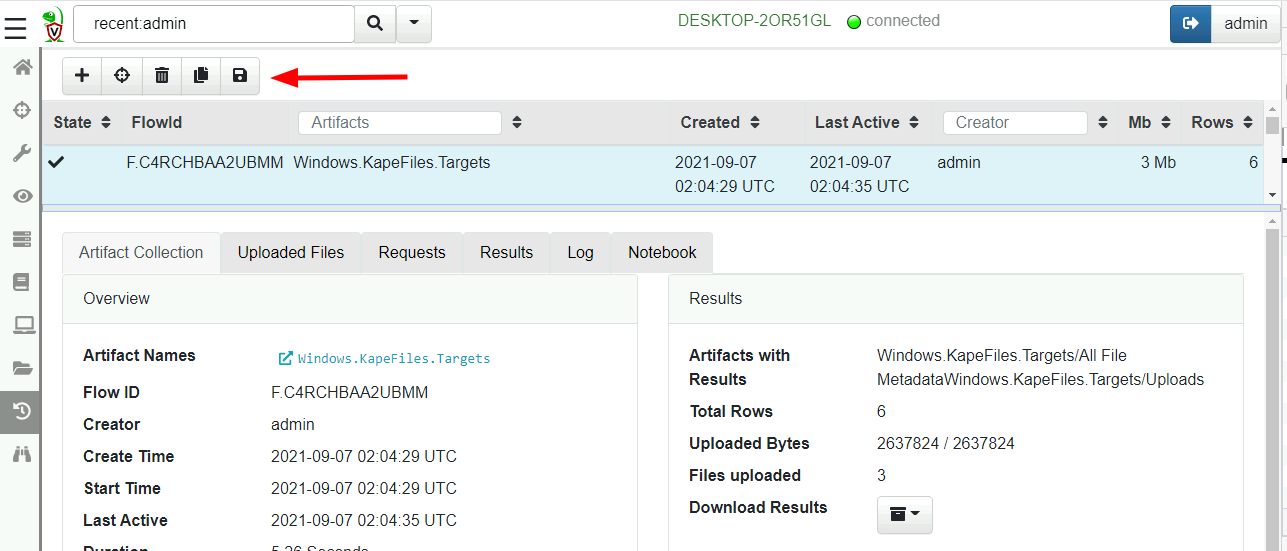Click the Delete Collection trash icon
Screen dimensions: 1287x551
coord(162,76)
